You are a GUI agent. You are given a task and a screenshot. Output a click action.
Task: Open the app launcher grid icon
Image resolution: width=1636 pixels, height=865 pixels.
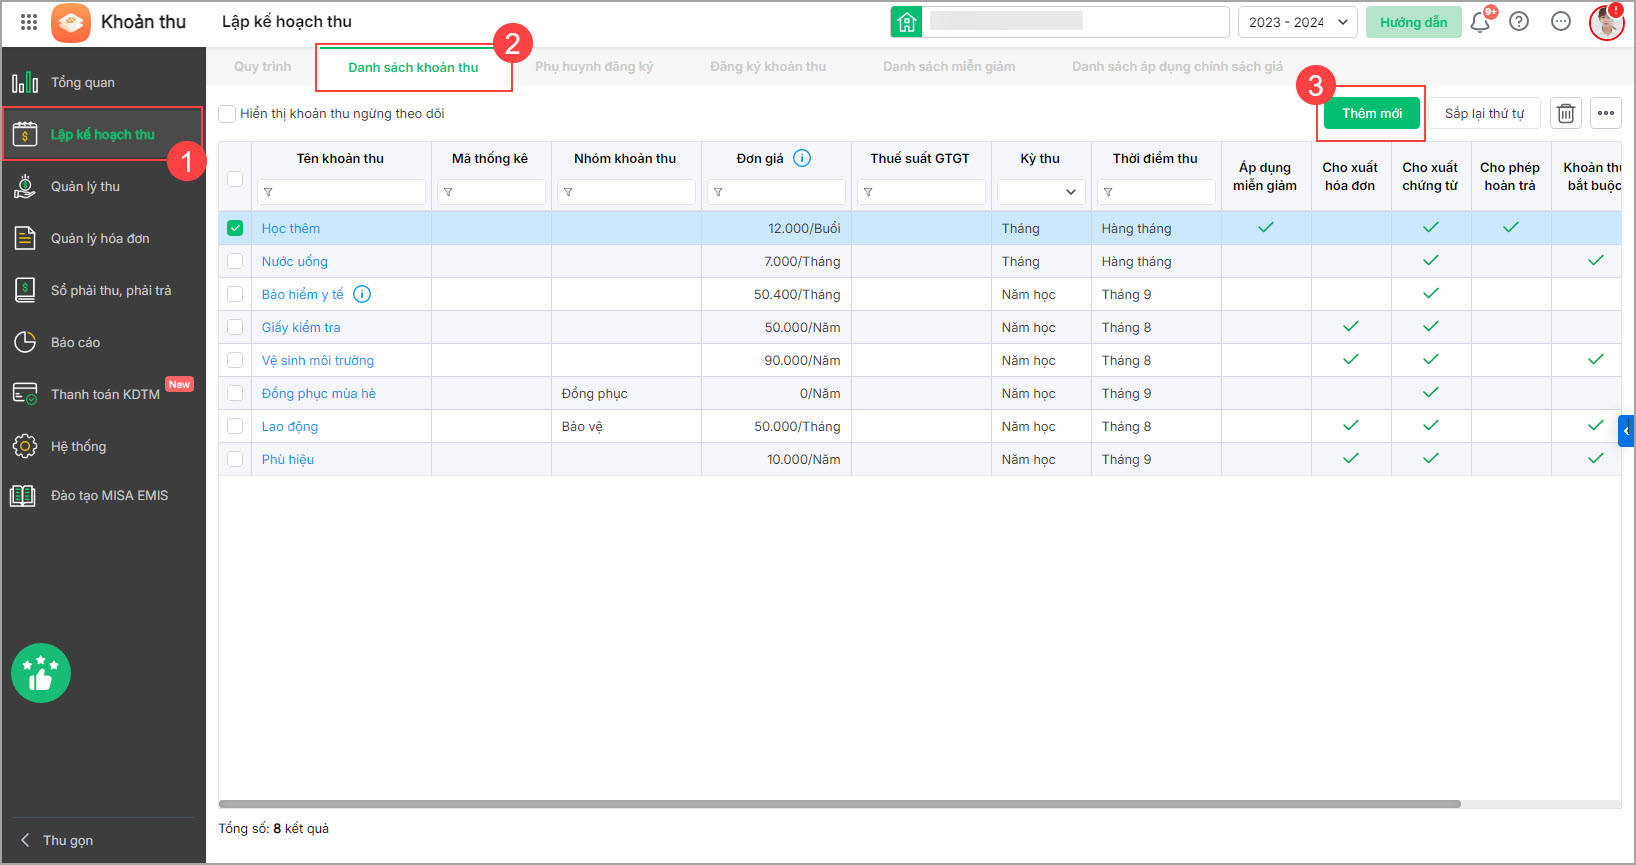click(29, 22)
